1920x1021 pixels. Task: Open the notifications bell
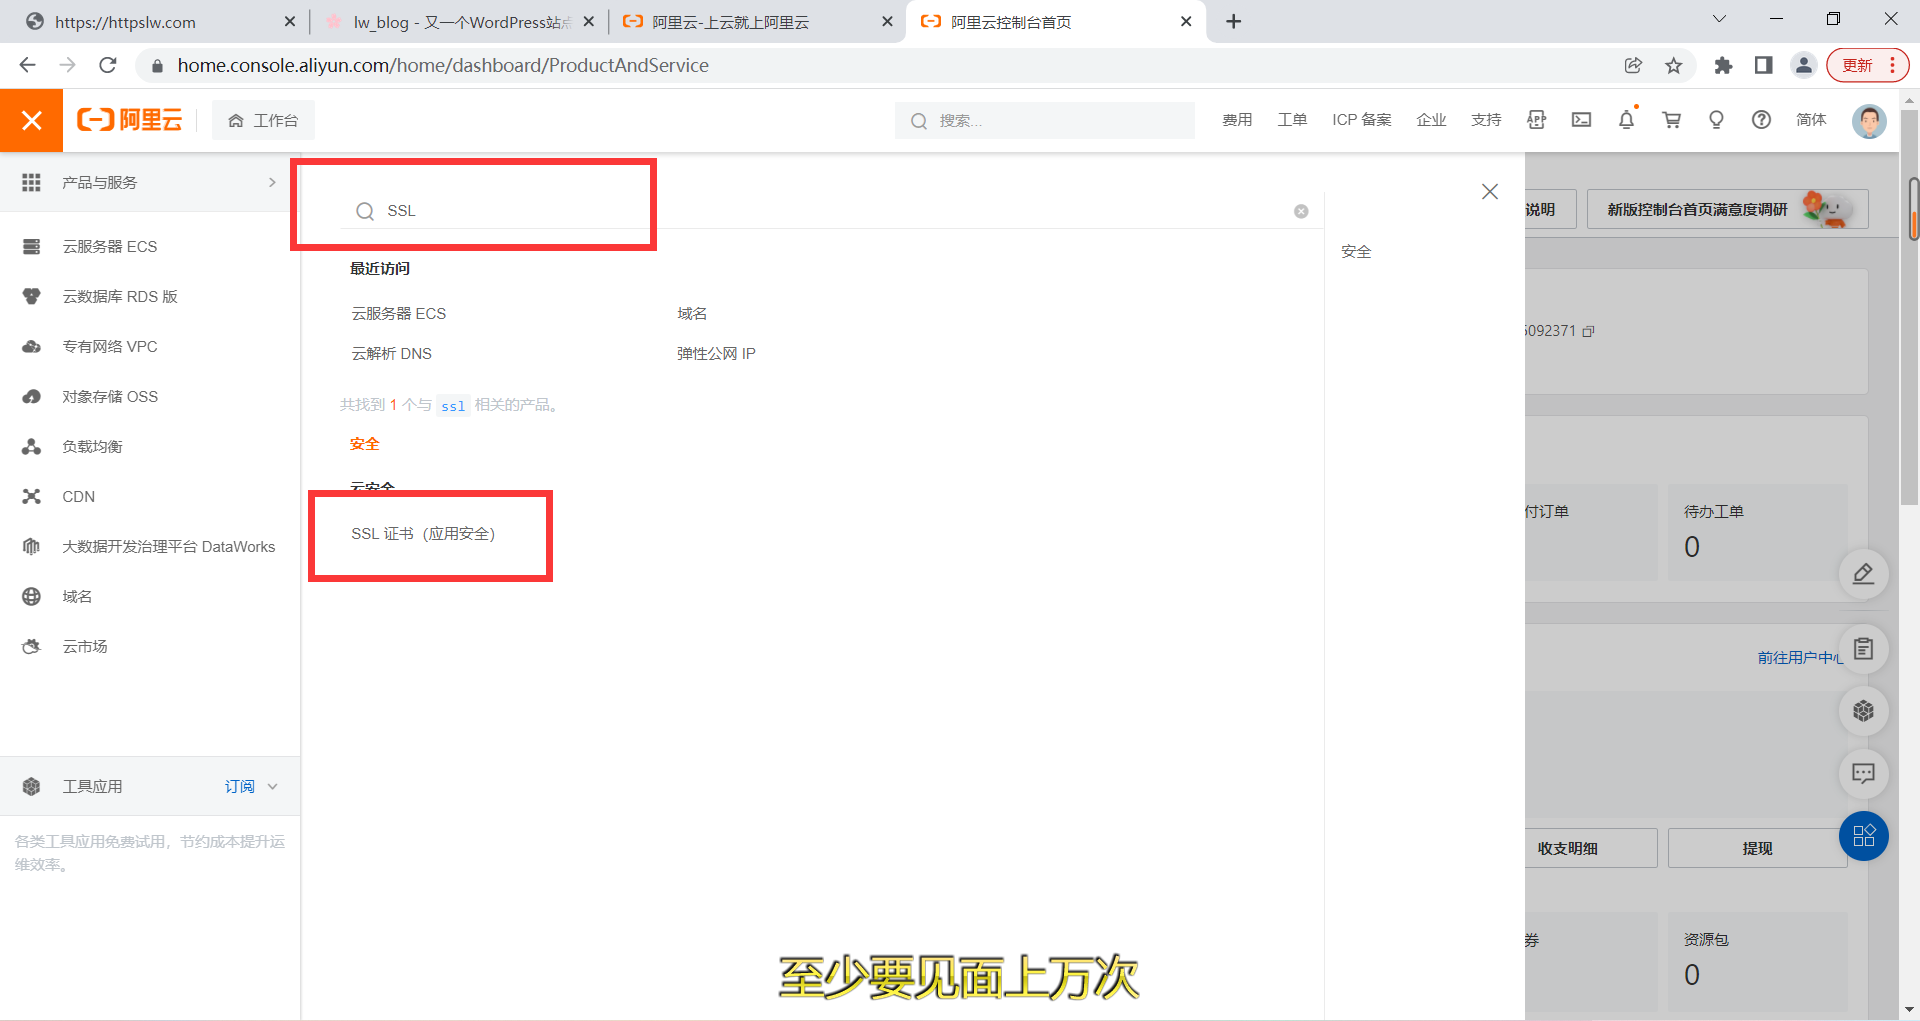tap(1627, 120)
